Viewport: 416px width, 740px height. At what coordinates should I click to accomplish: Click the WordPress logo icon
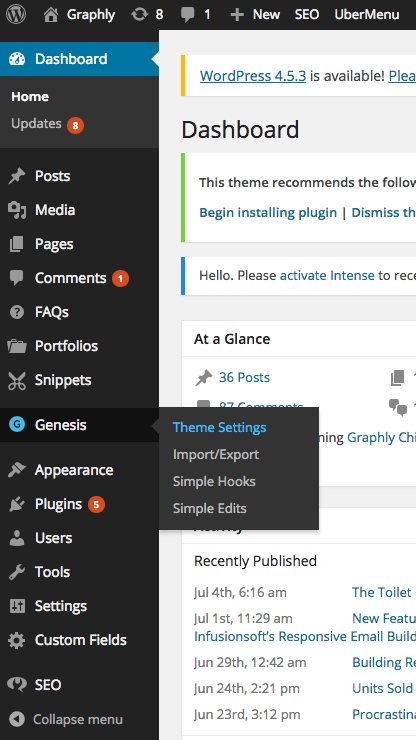pyautogui.click(x=16, y=14)
